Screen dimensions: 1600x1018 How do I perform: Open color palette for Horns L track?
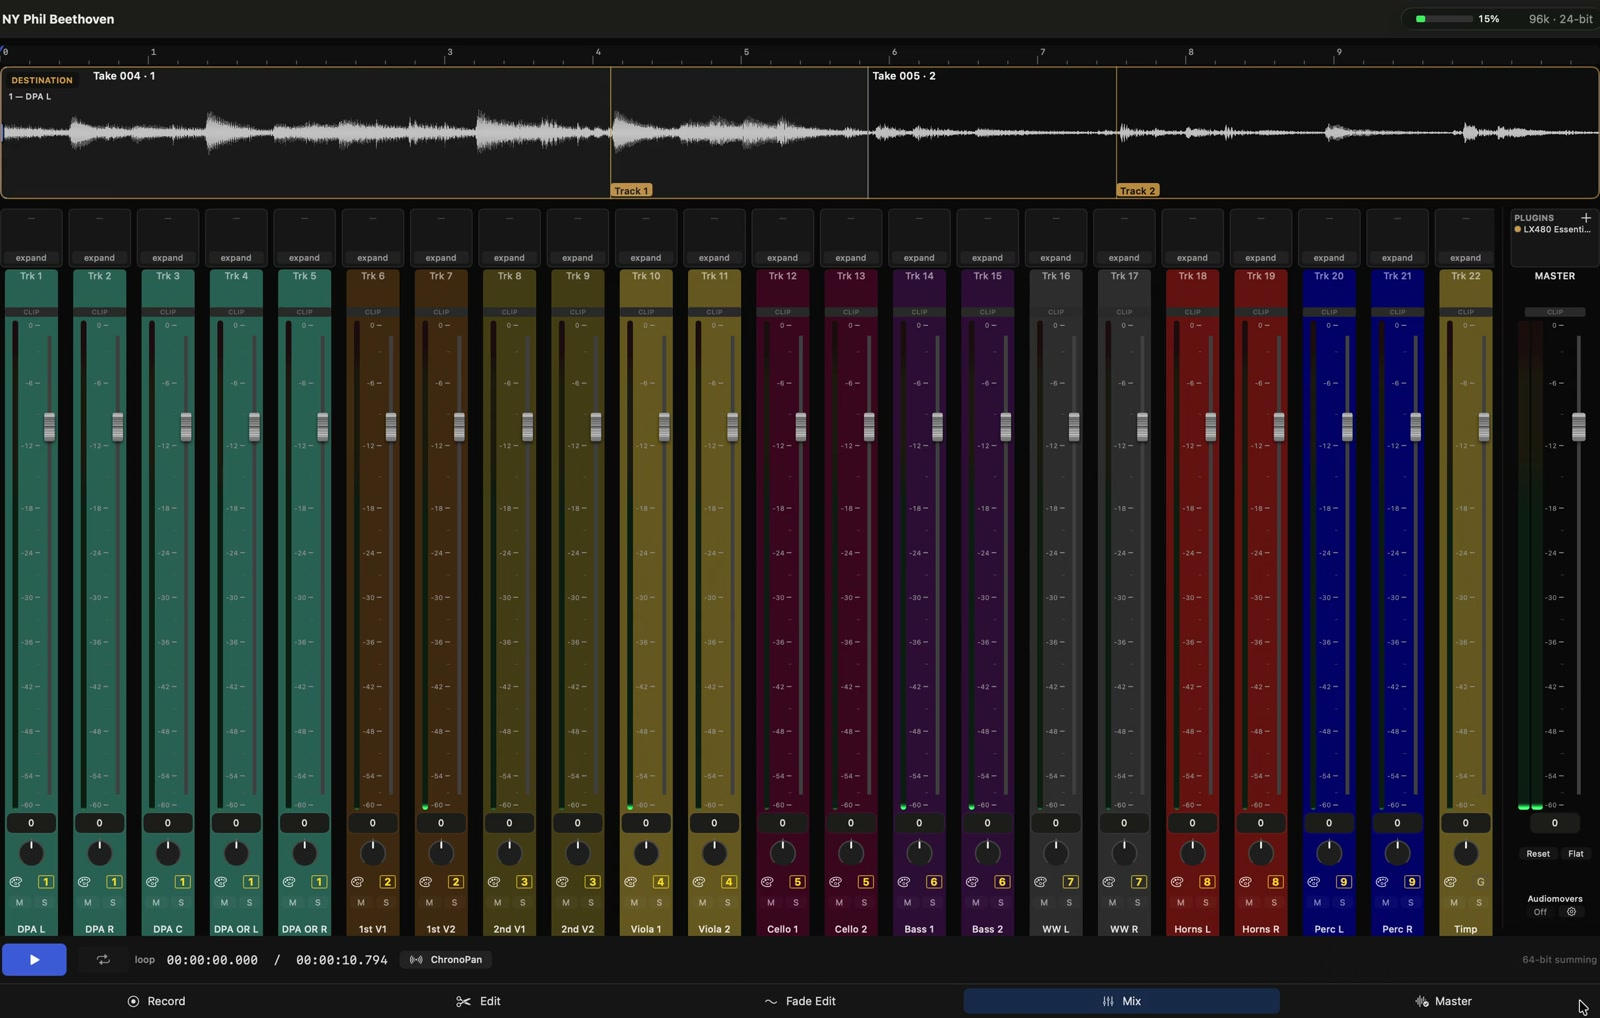1177,882
